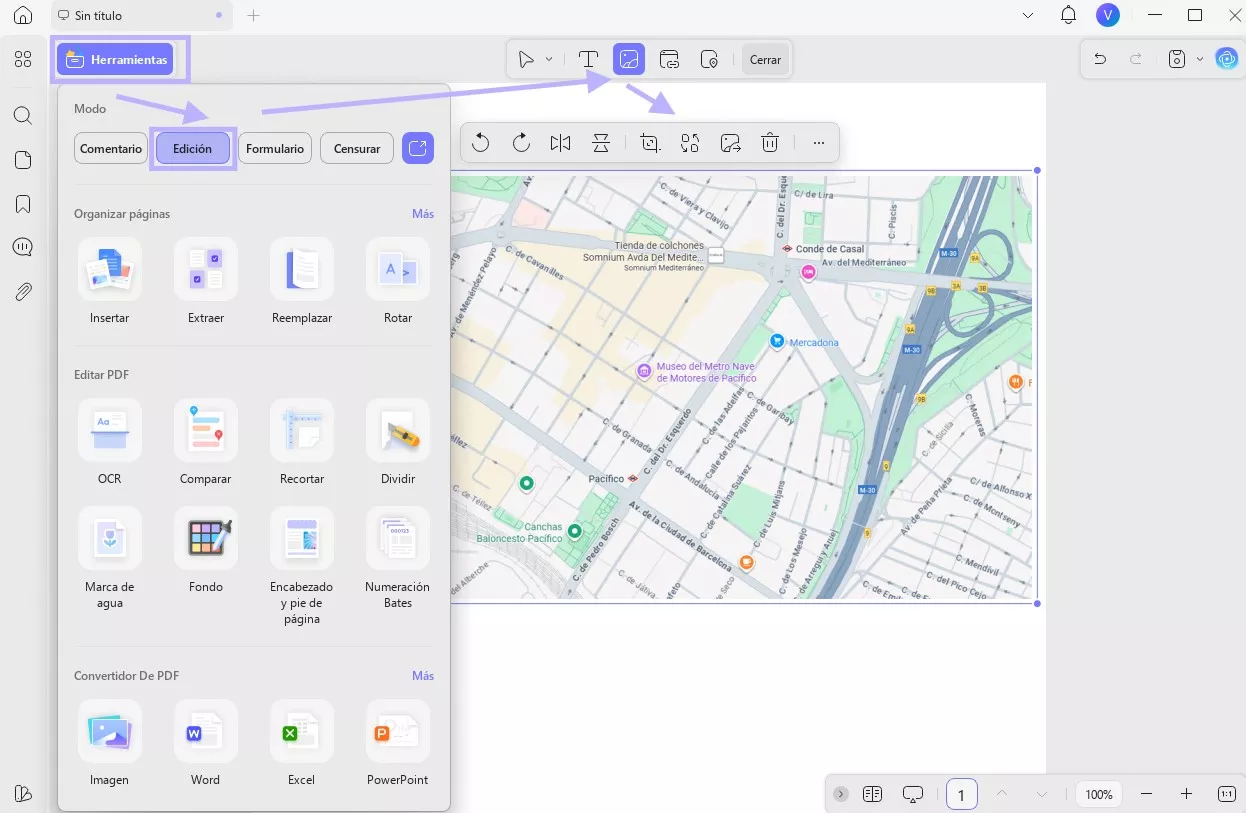The image size is (1246, 813).
Task: Toggle the image editing tool
Action: tap(629, 60)
